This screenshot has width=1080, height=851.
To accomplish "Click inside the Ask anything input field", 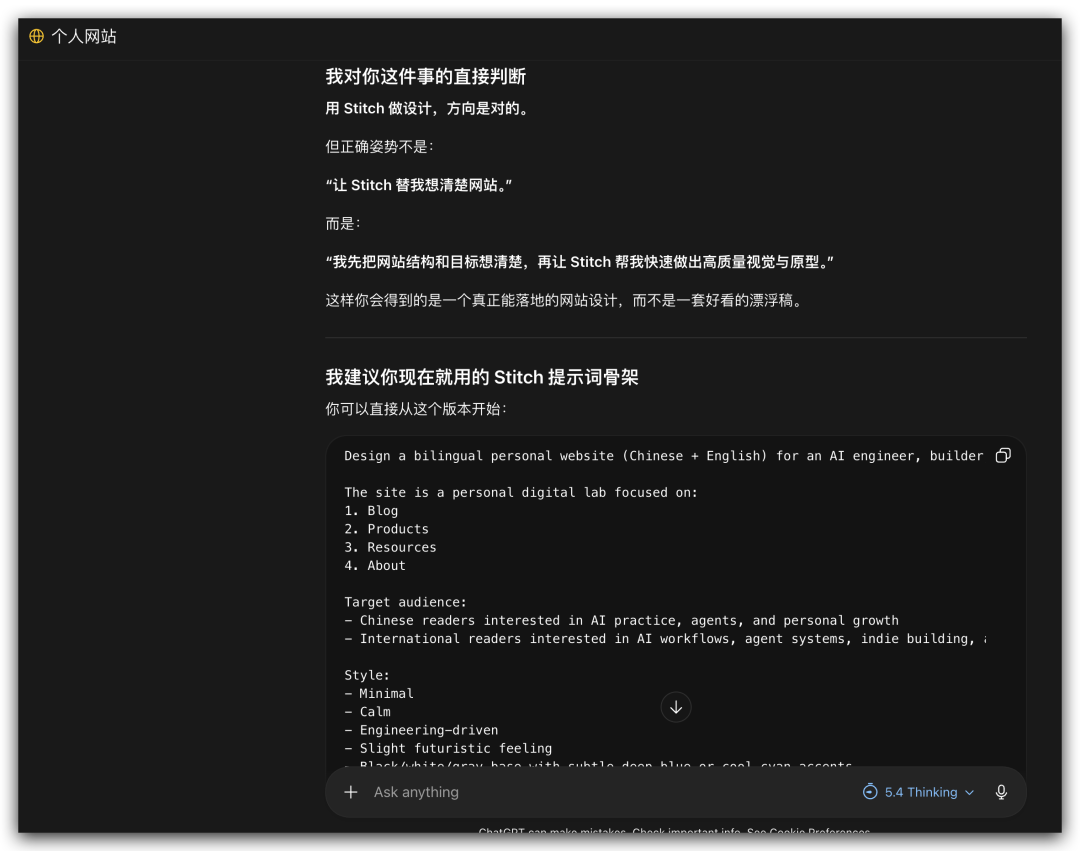I will [500, 792].
